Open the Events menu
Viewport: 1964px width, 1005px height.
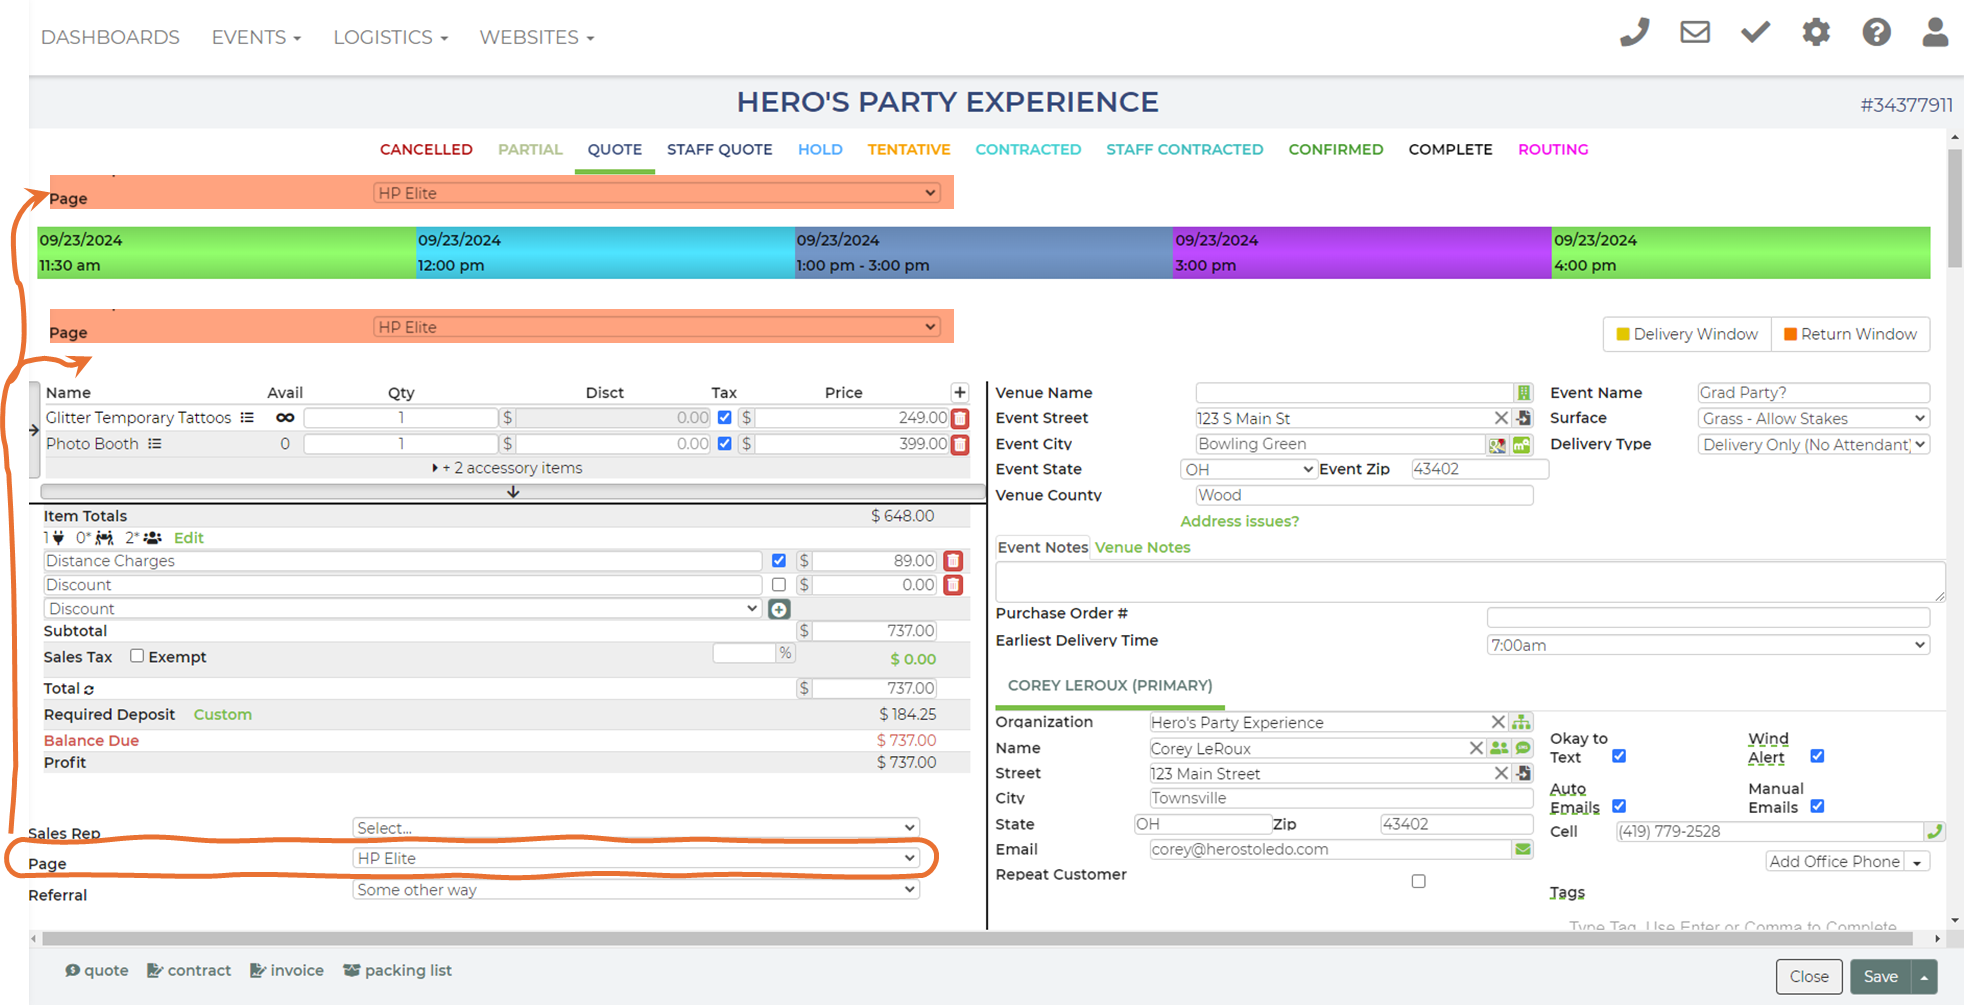coord(256,37)
